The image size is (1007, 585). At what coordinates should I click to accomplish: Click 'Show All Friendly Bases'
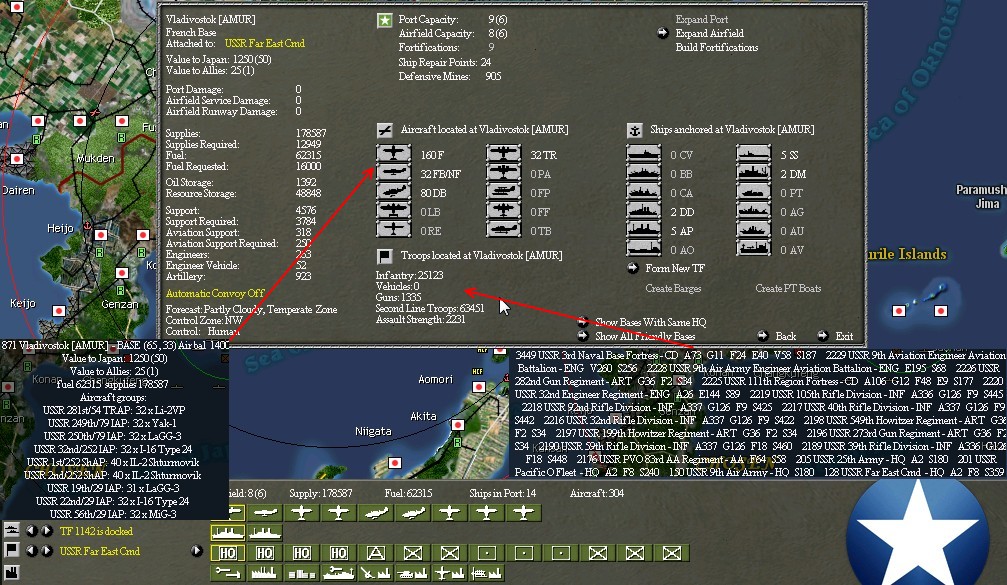coord(645,336)
